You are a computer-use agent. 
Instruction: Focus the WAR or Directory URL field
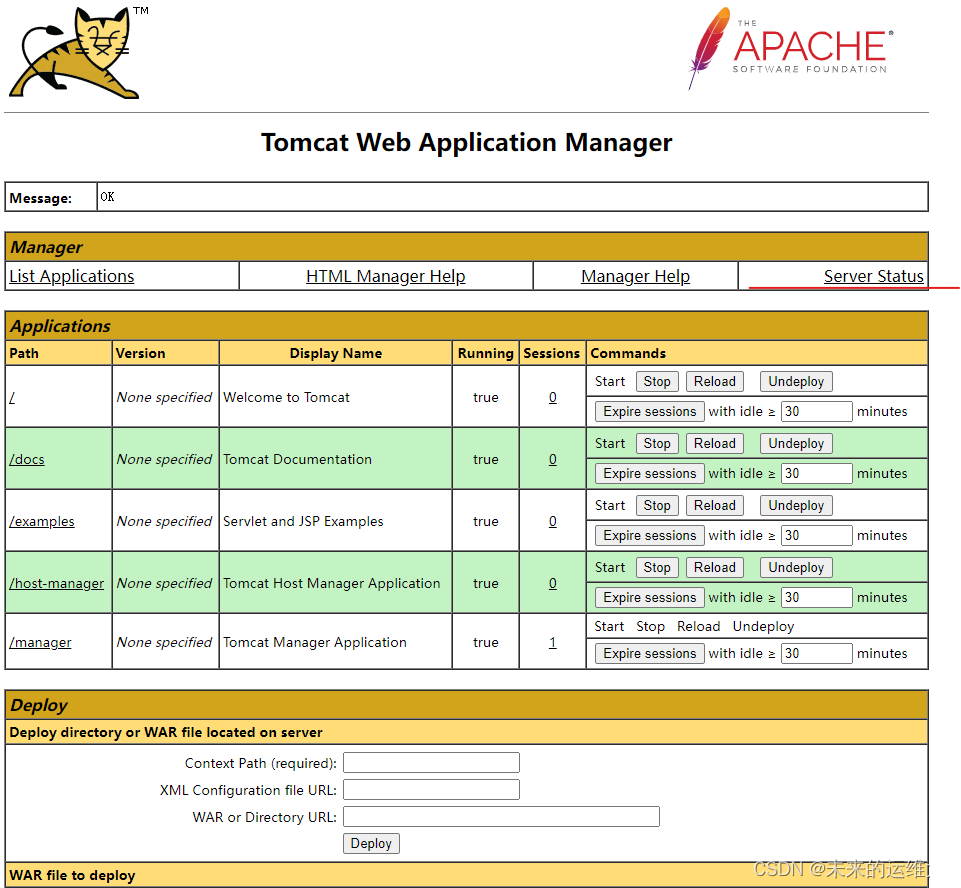[501, 817]
